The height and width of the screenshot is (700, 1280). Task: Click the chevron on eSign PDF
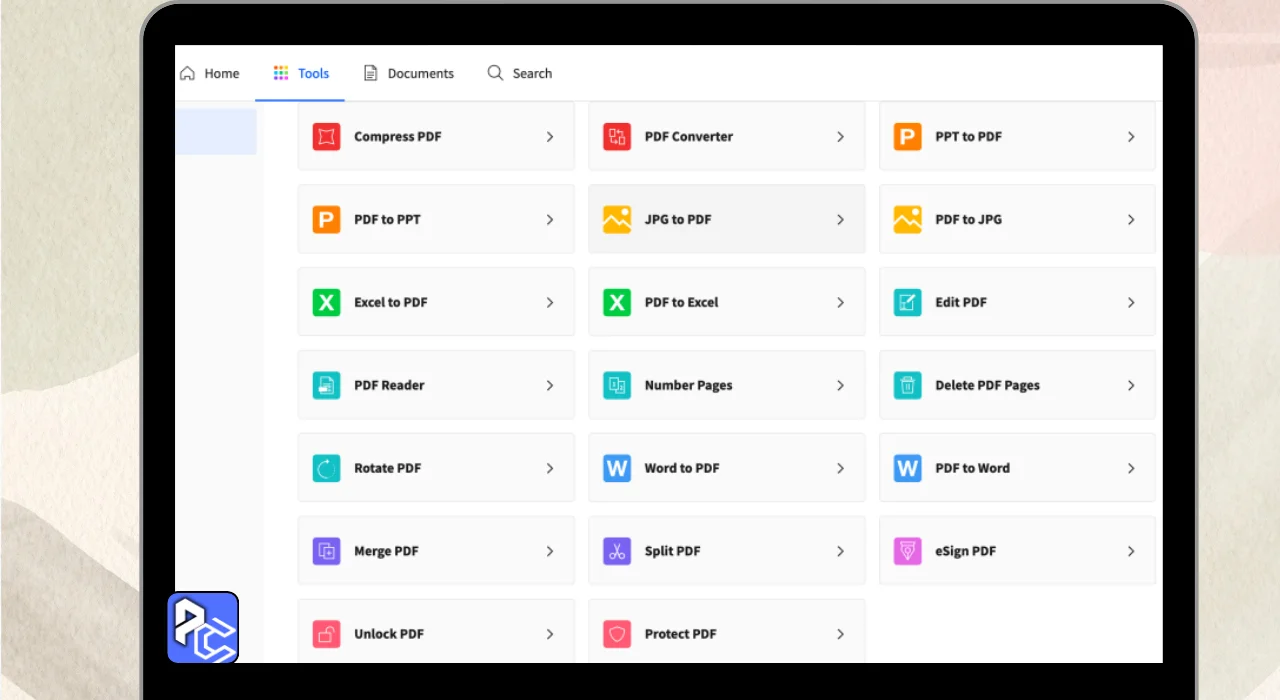(x=1131, y=552)
